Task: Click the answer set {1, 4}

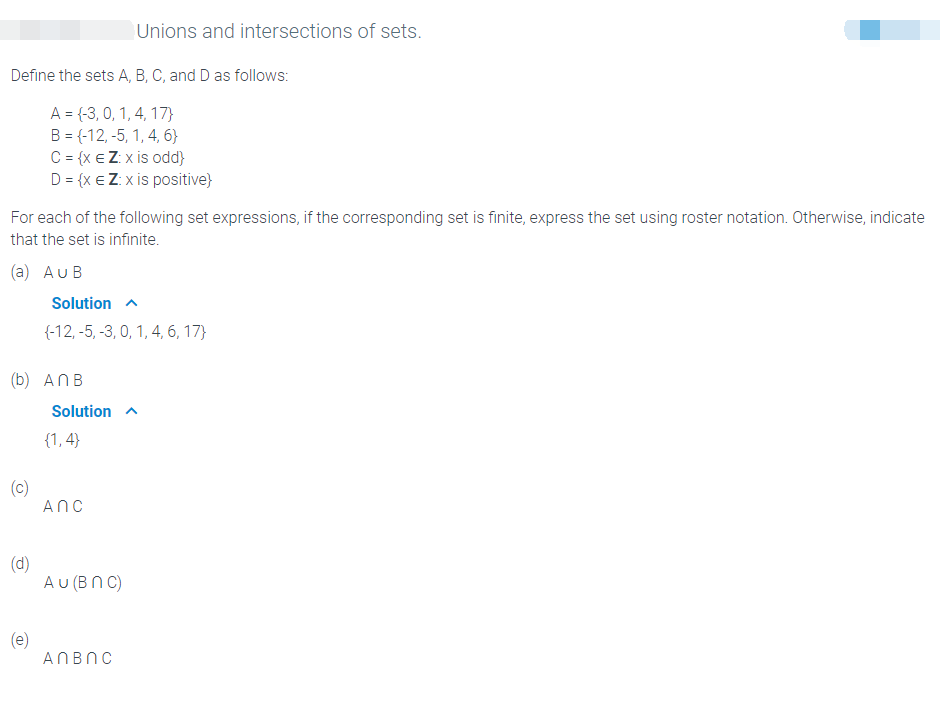Action: coord(60,438)
